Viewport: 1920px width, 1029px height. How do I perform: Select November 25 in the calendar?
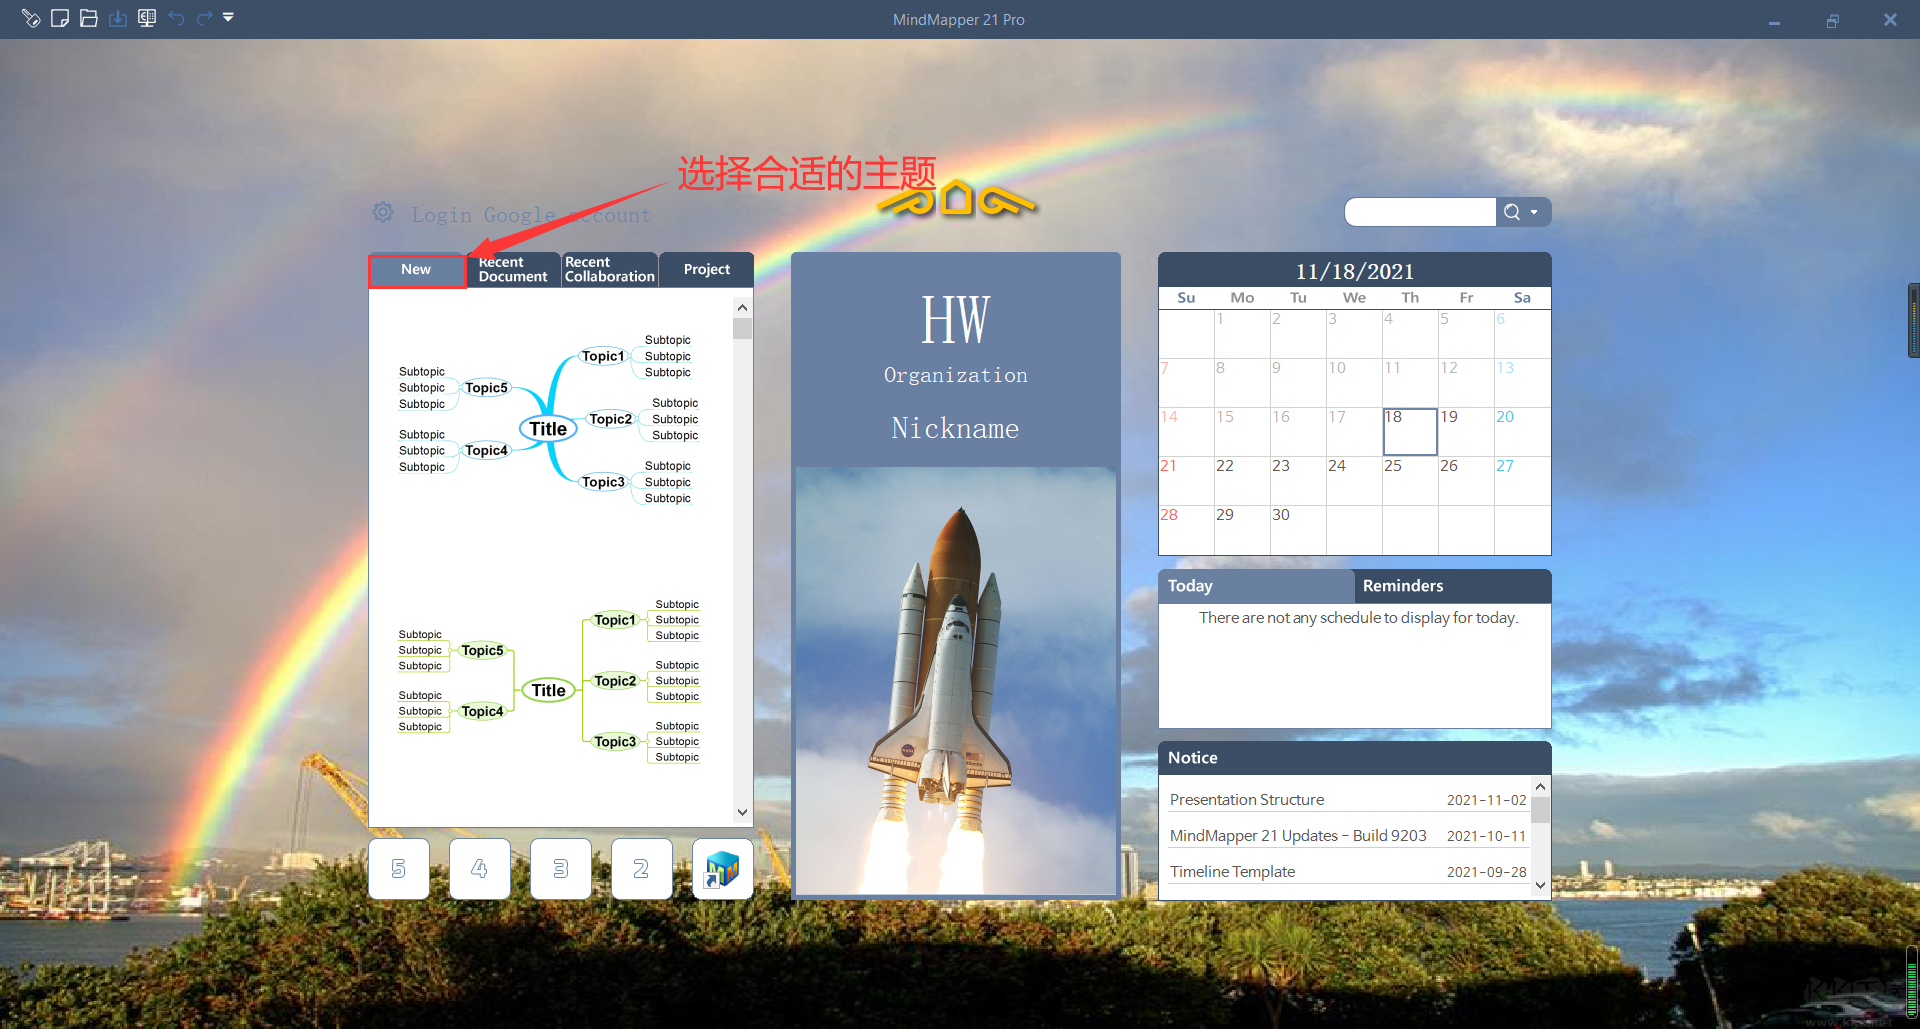pos(1410,481)
